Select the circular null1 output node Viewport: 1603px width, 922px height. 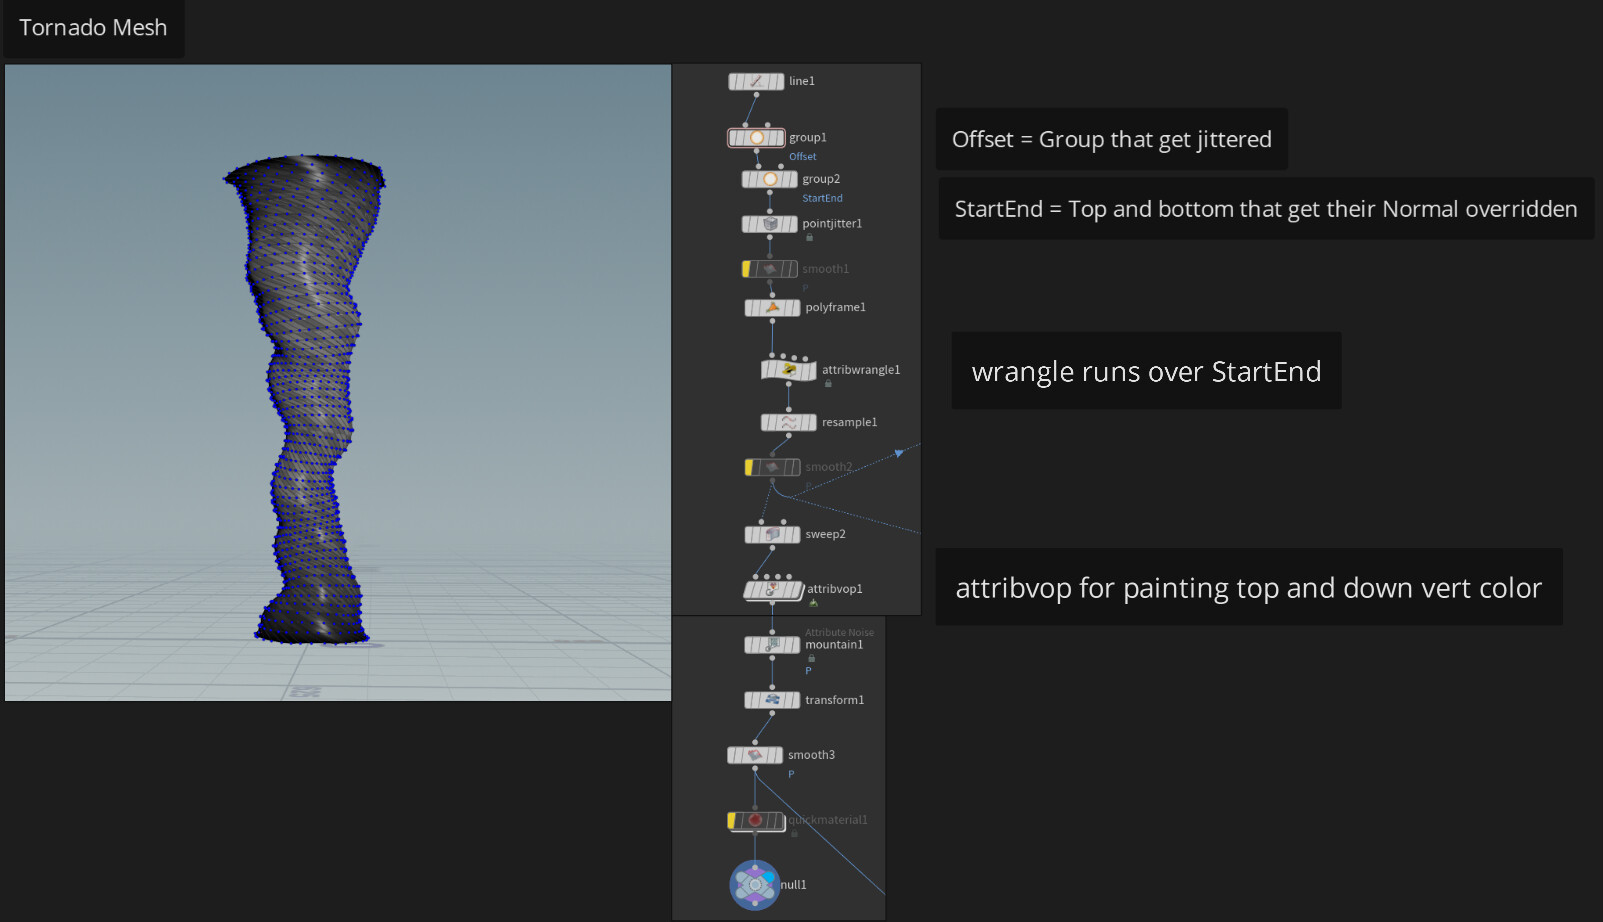755,885
